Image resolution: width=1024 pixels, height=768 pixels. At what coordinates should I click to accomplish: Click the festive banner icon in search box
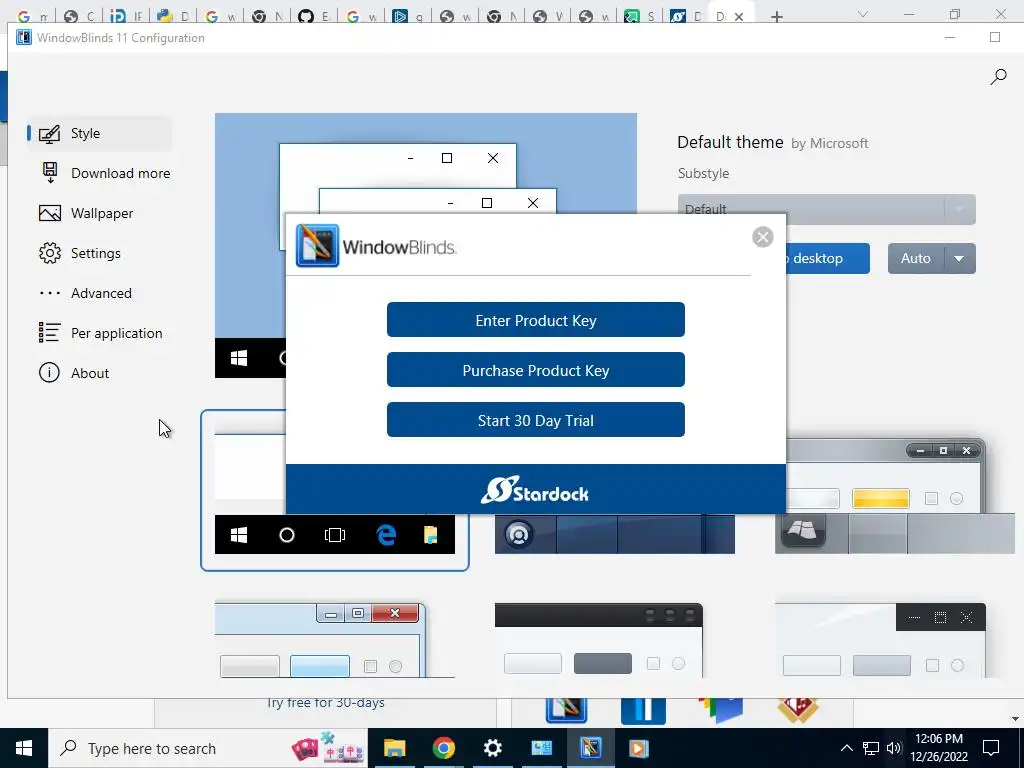[327, 748]
